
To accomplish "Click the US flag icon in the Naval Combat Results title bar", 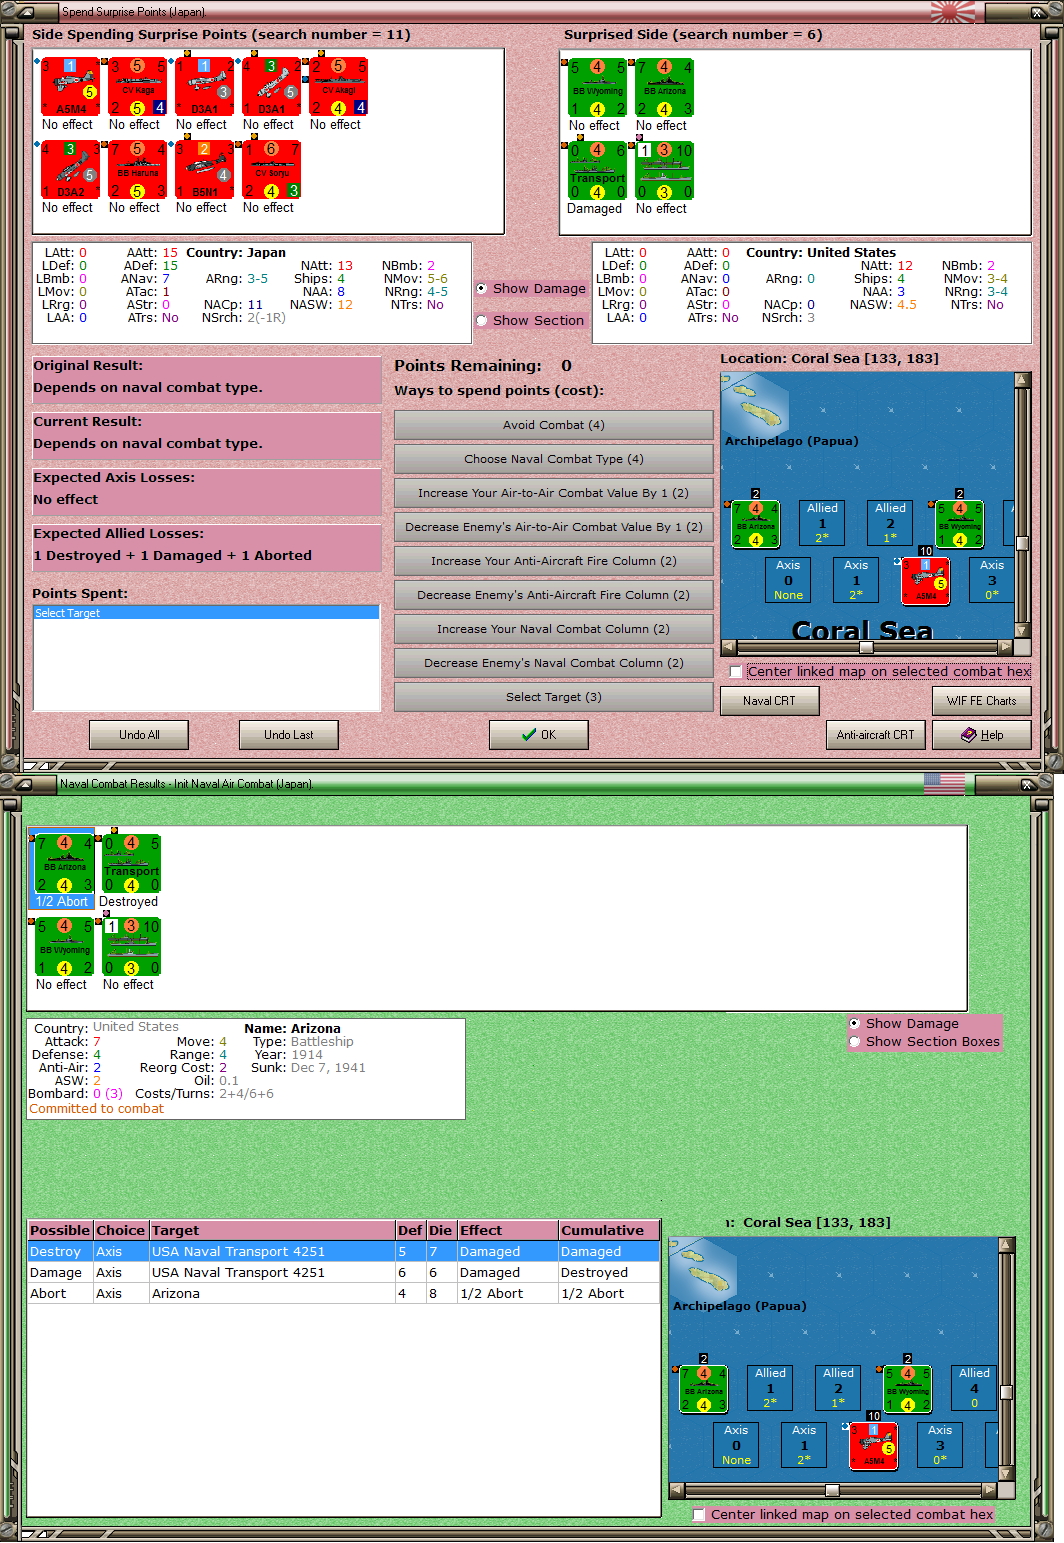I will [x=944, y=784].
